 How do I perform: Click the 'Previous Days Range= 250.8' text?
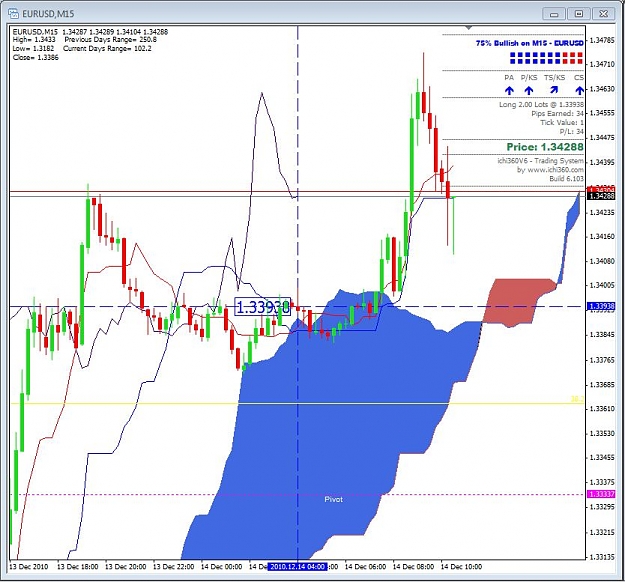point(110,39)
